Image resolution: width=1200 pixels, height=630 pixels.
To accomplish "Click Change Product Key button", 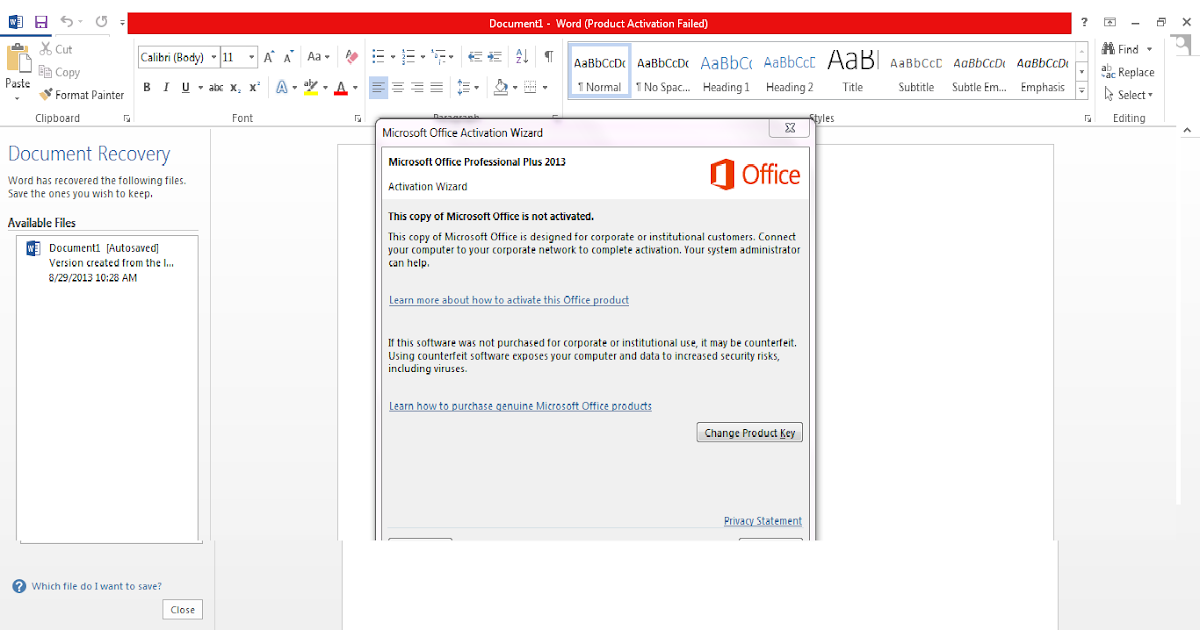I will click(750, 433).
